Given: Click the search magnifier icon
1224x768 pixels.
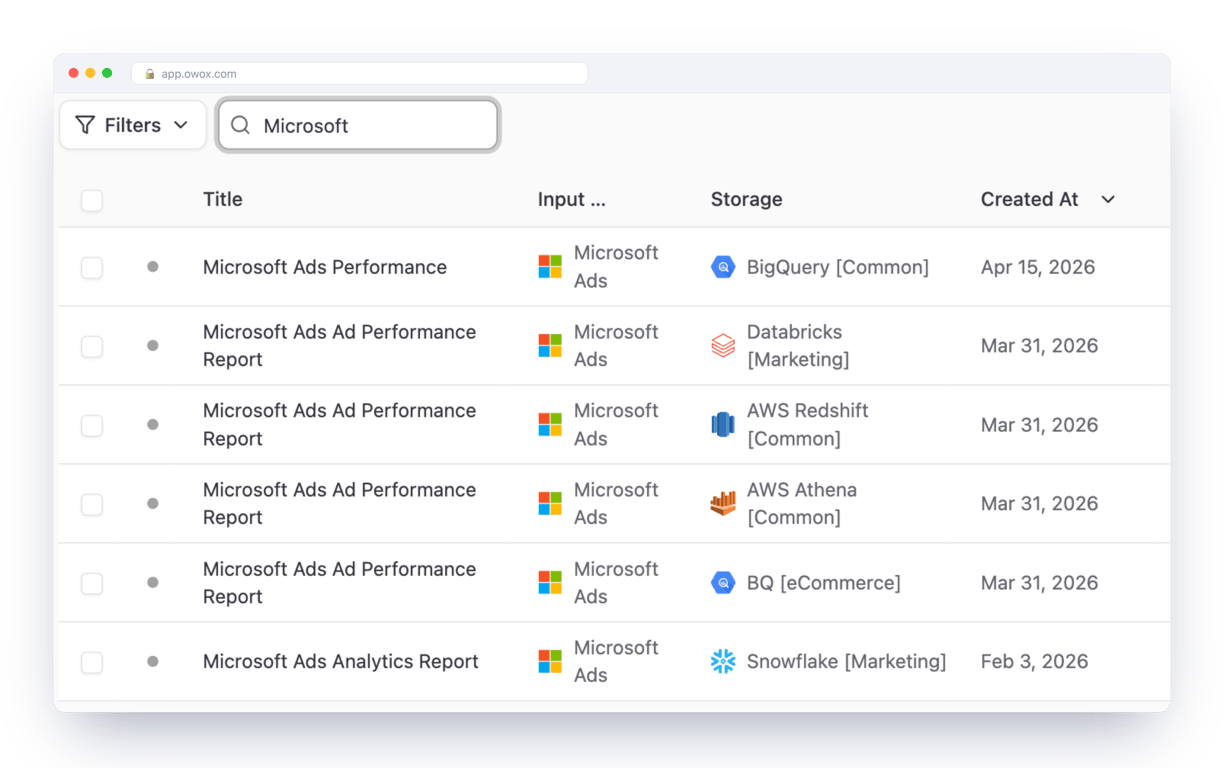Looking at the screenshot, I should 240,125.
